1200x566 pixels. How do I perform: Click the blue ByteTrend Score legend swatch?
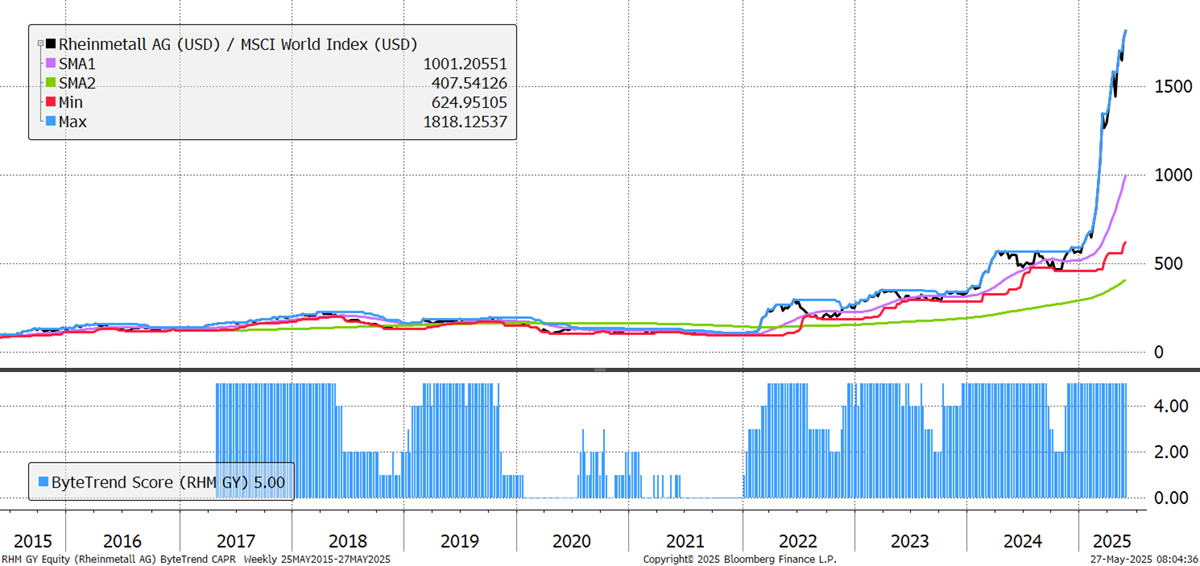click(43, 482)
